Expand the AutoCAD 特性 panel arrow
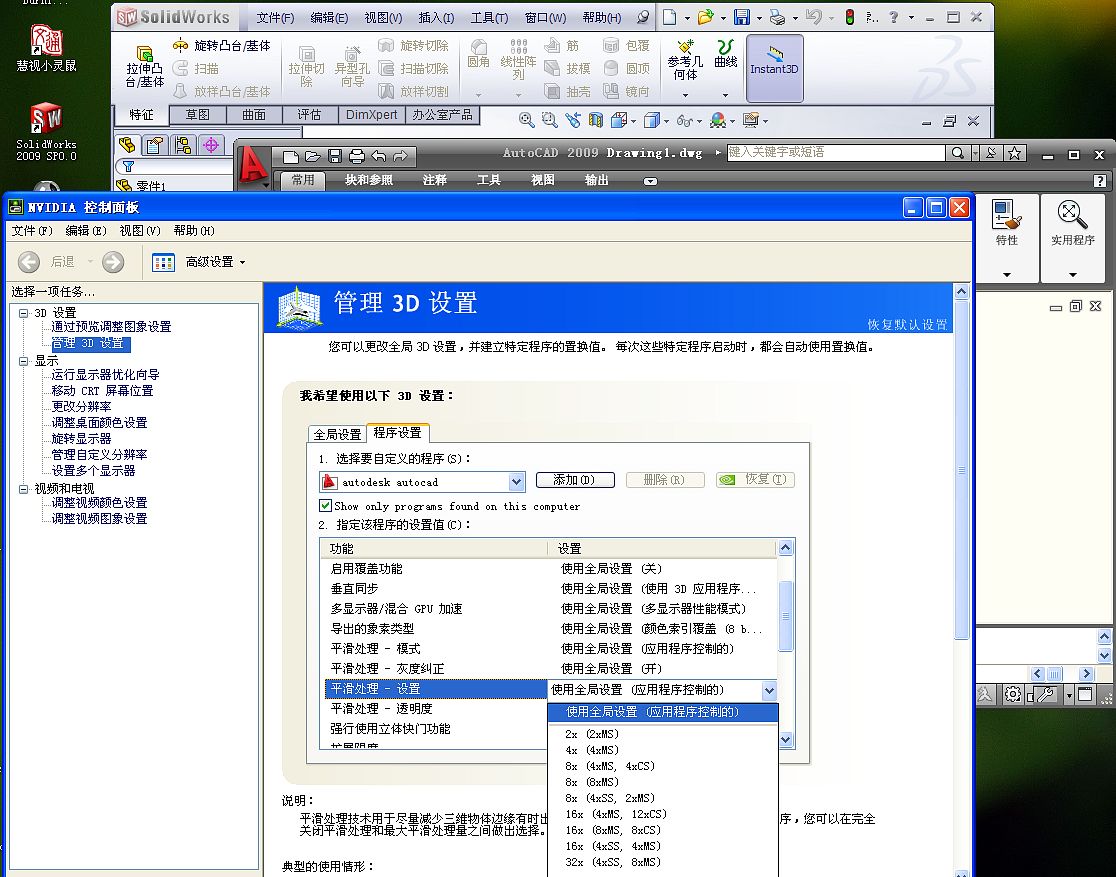This screenshot has height=877, width=1116. click(1006, 275)
